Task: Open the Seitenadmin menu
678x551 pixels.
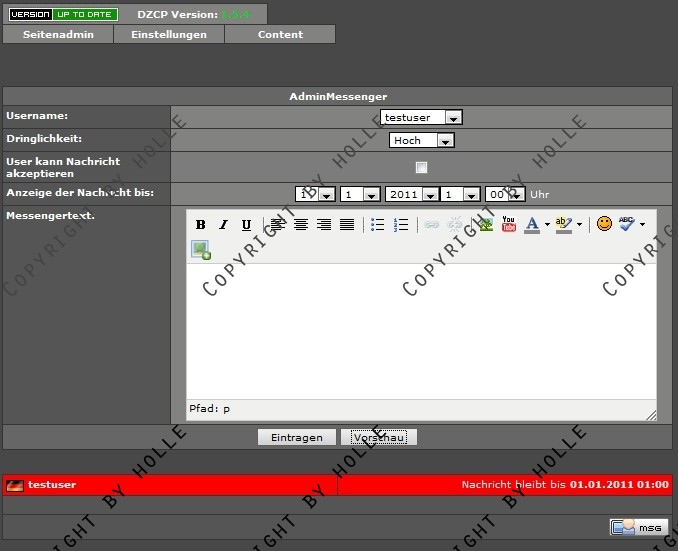Action: pos(58,34)
